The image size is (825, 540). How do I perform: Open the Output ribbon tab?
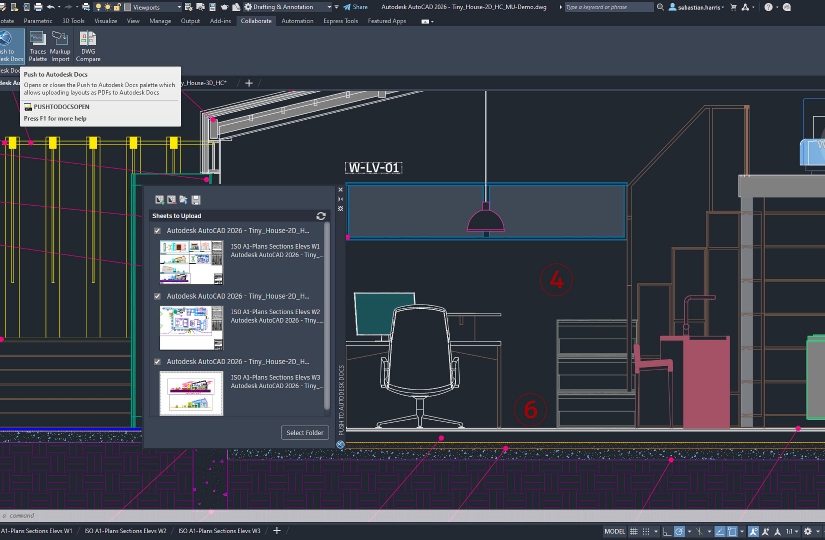190,21
